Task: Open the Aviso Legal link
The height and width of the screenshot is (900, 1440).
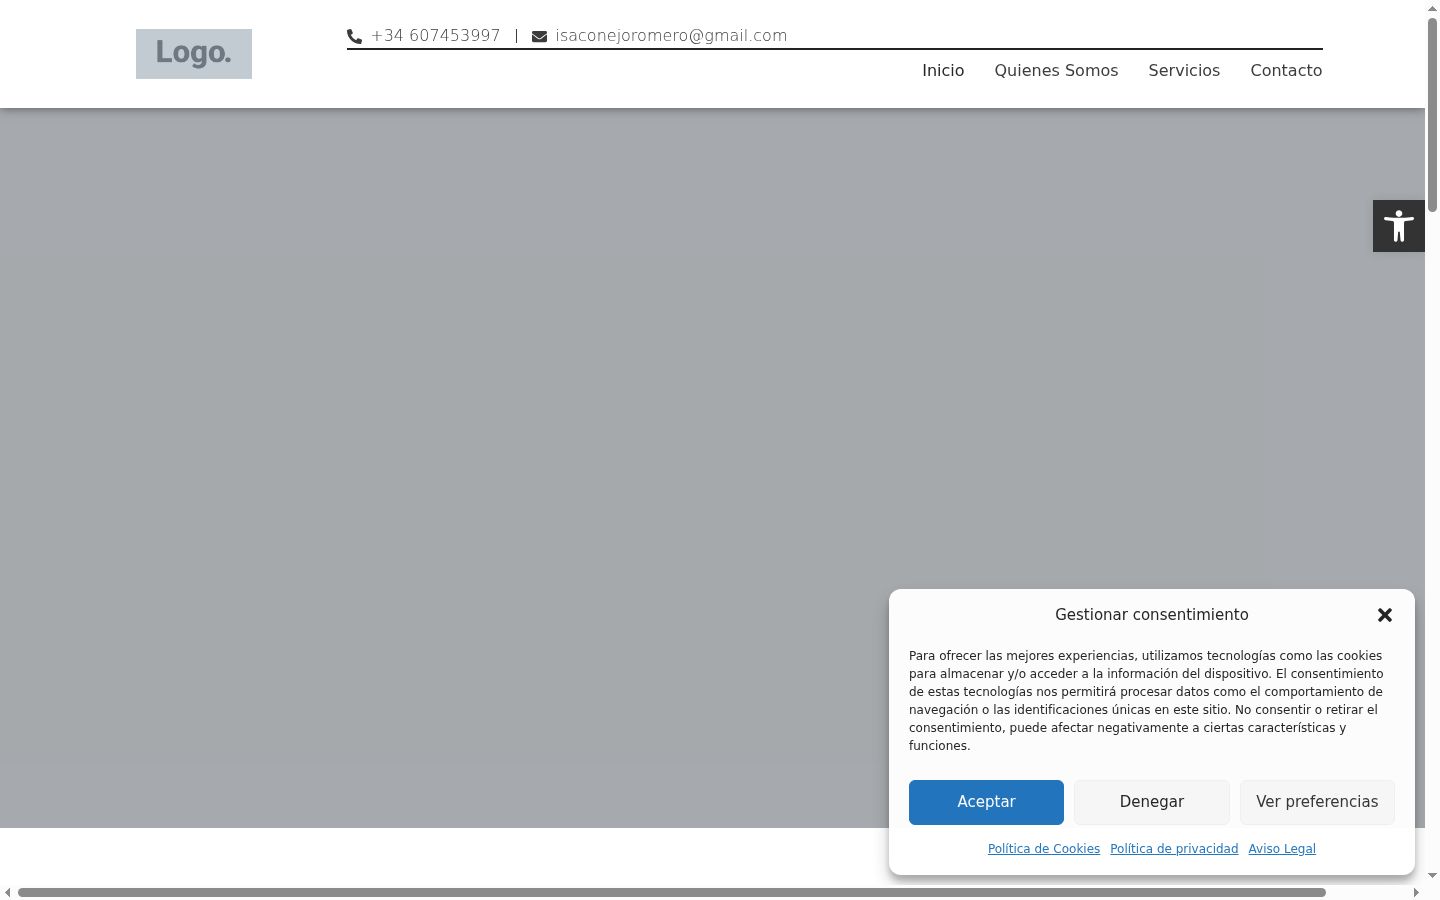Action: point(1282,849)
